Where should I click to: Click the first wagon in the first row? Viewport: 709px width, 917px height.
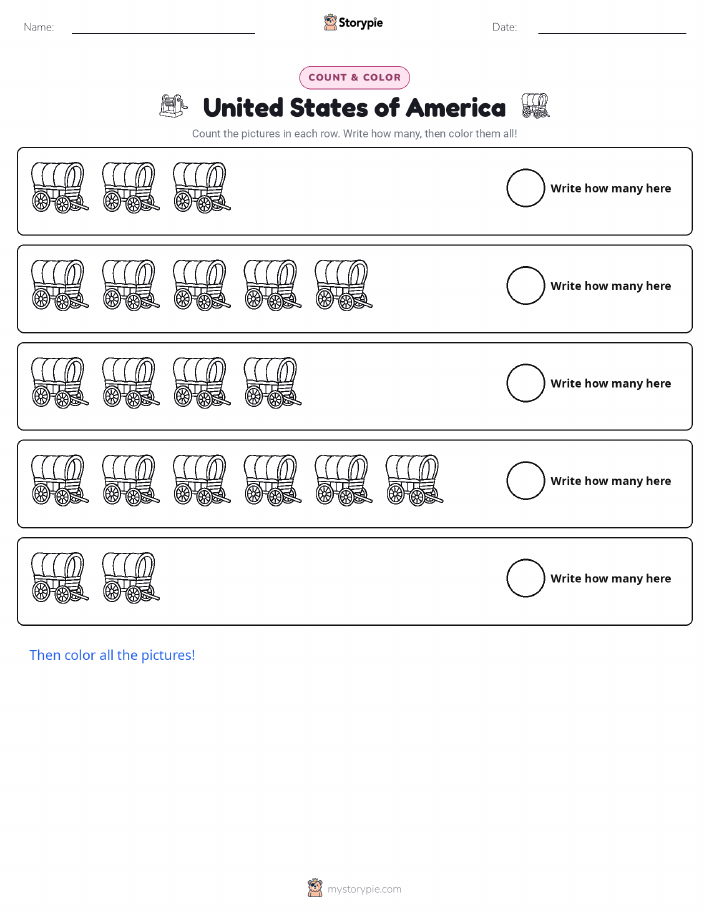60,187
